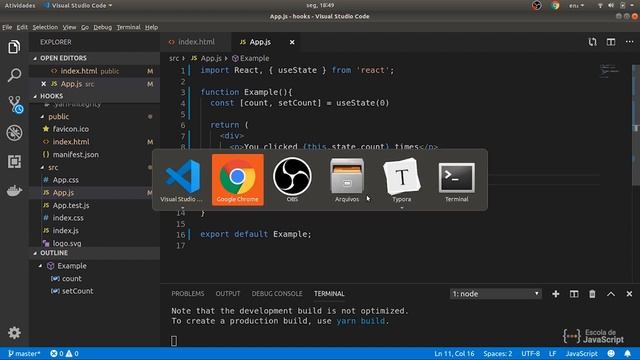Click the master branch in status bar
This screenshot has height=360, width=640.
[24, 353]
